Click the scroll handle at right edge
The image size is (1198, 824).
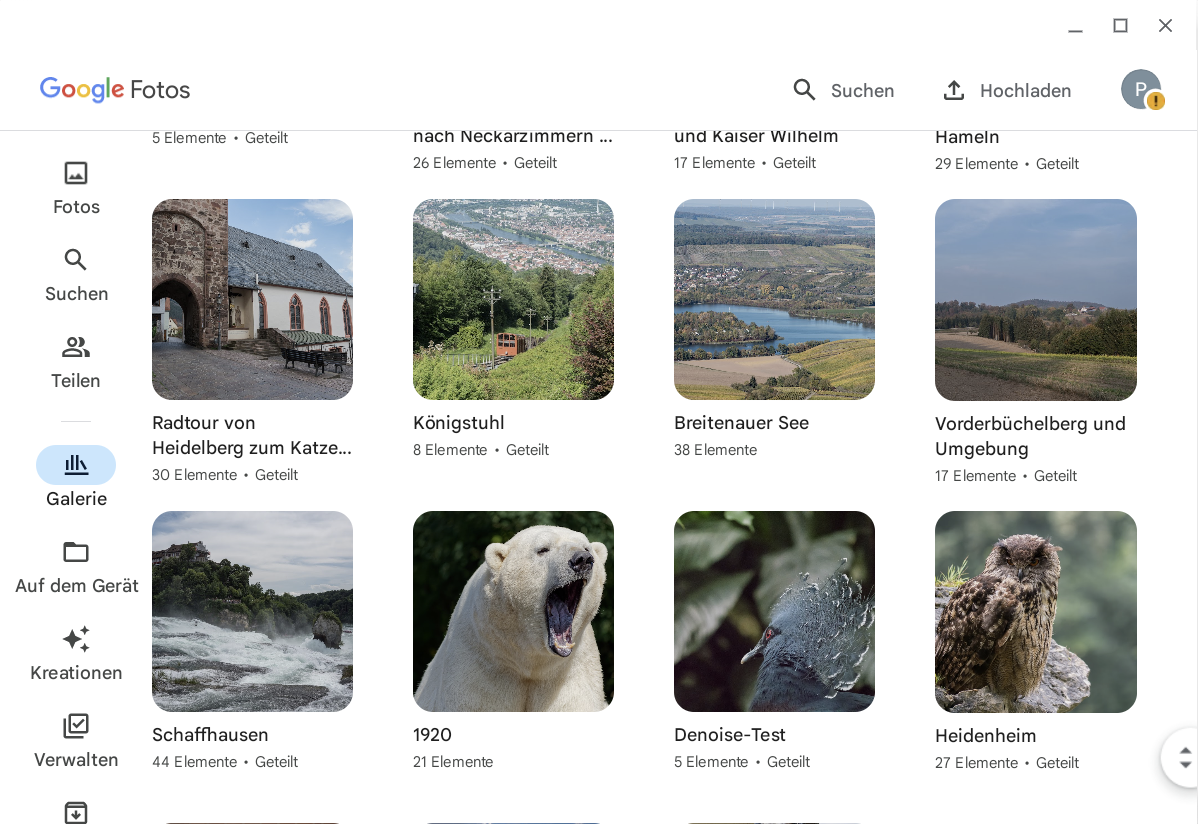point(1185,757)
